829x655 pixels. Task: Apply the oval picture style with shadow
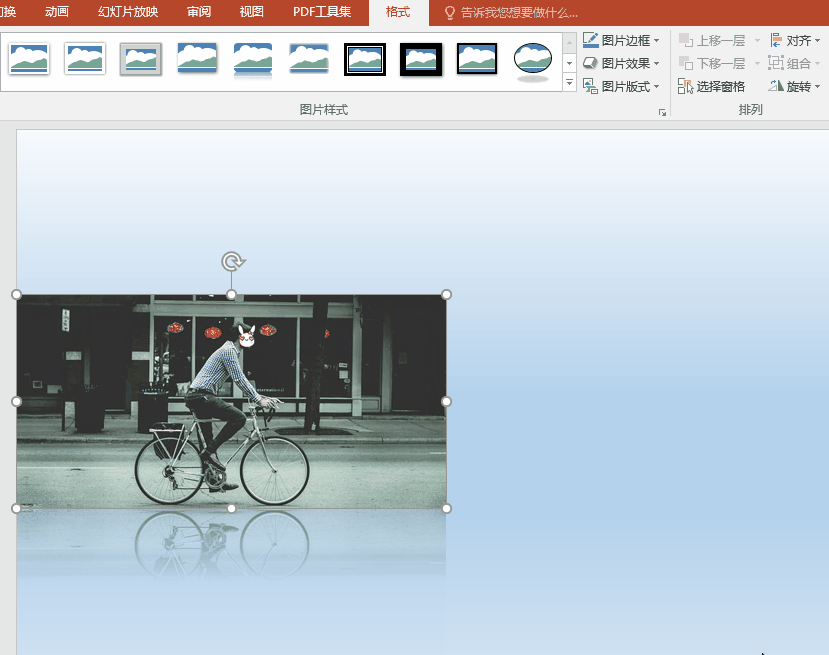pyautogui.click(x=533, y=61)
